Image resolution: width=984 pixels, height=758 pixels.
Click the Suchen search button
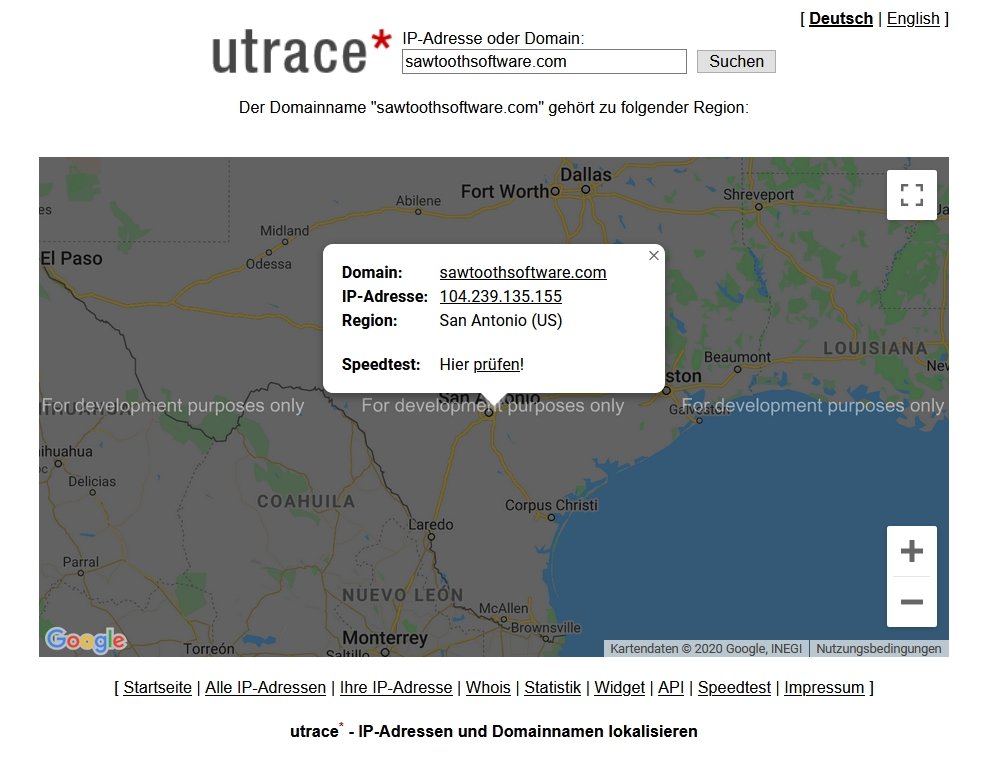tap(736, 61)
